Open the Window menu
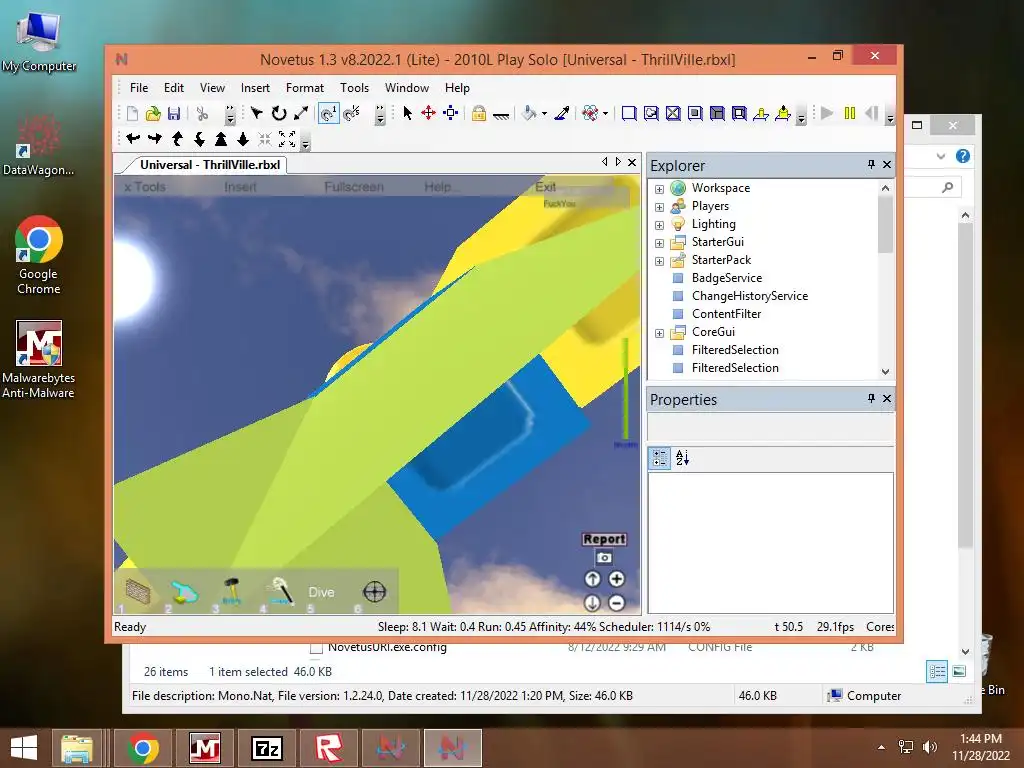This screenshot has height=768, width=1024. [407, 88]
